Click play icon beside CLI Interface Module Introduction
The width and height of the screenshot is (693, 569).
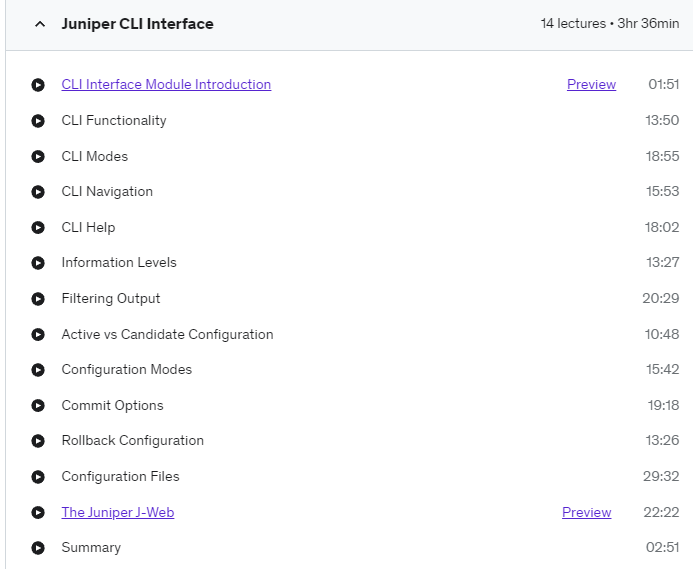(x=38, y=85)
